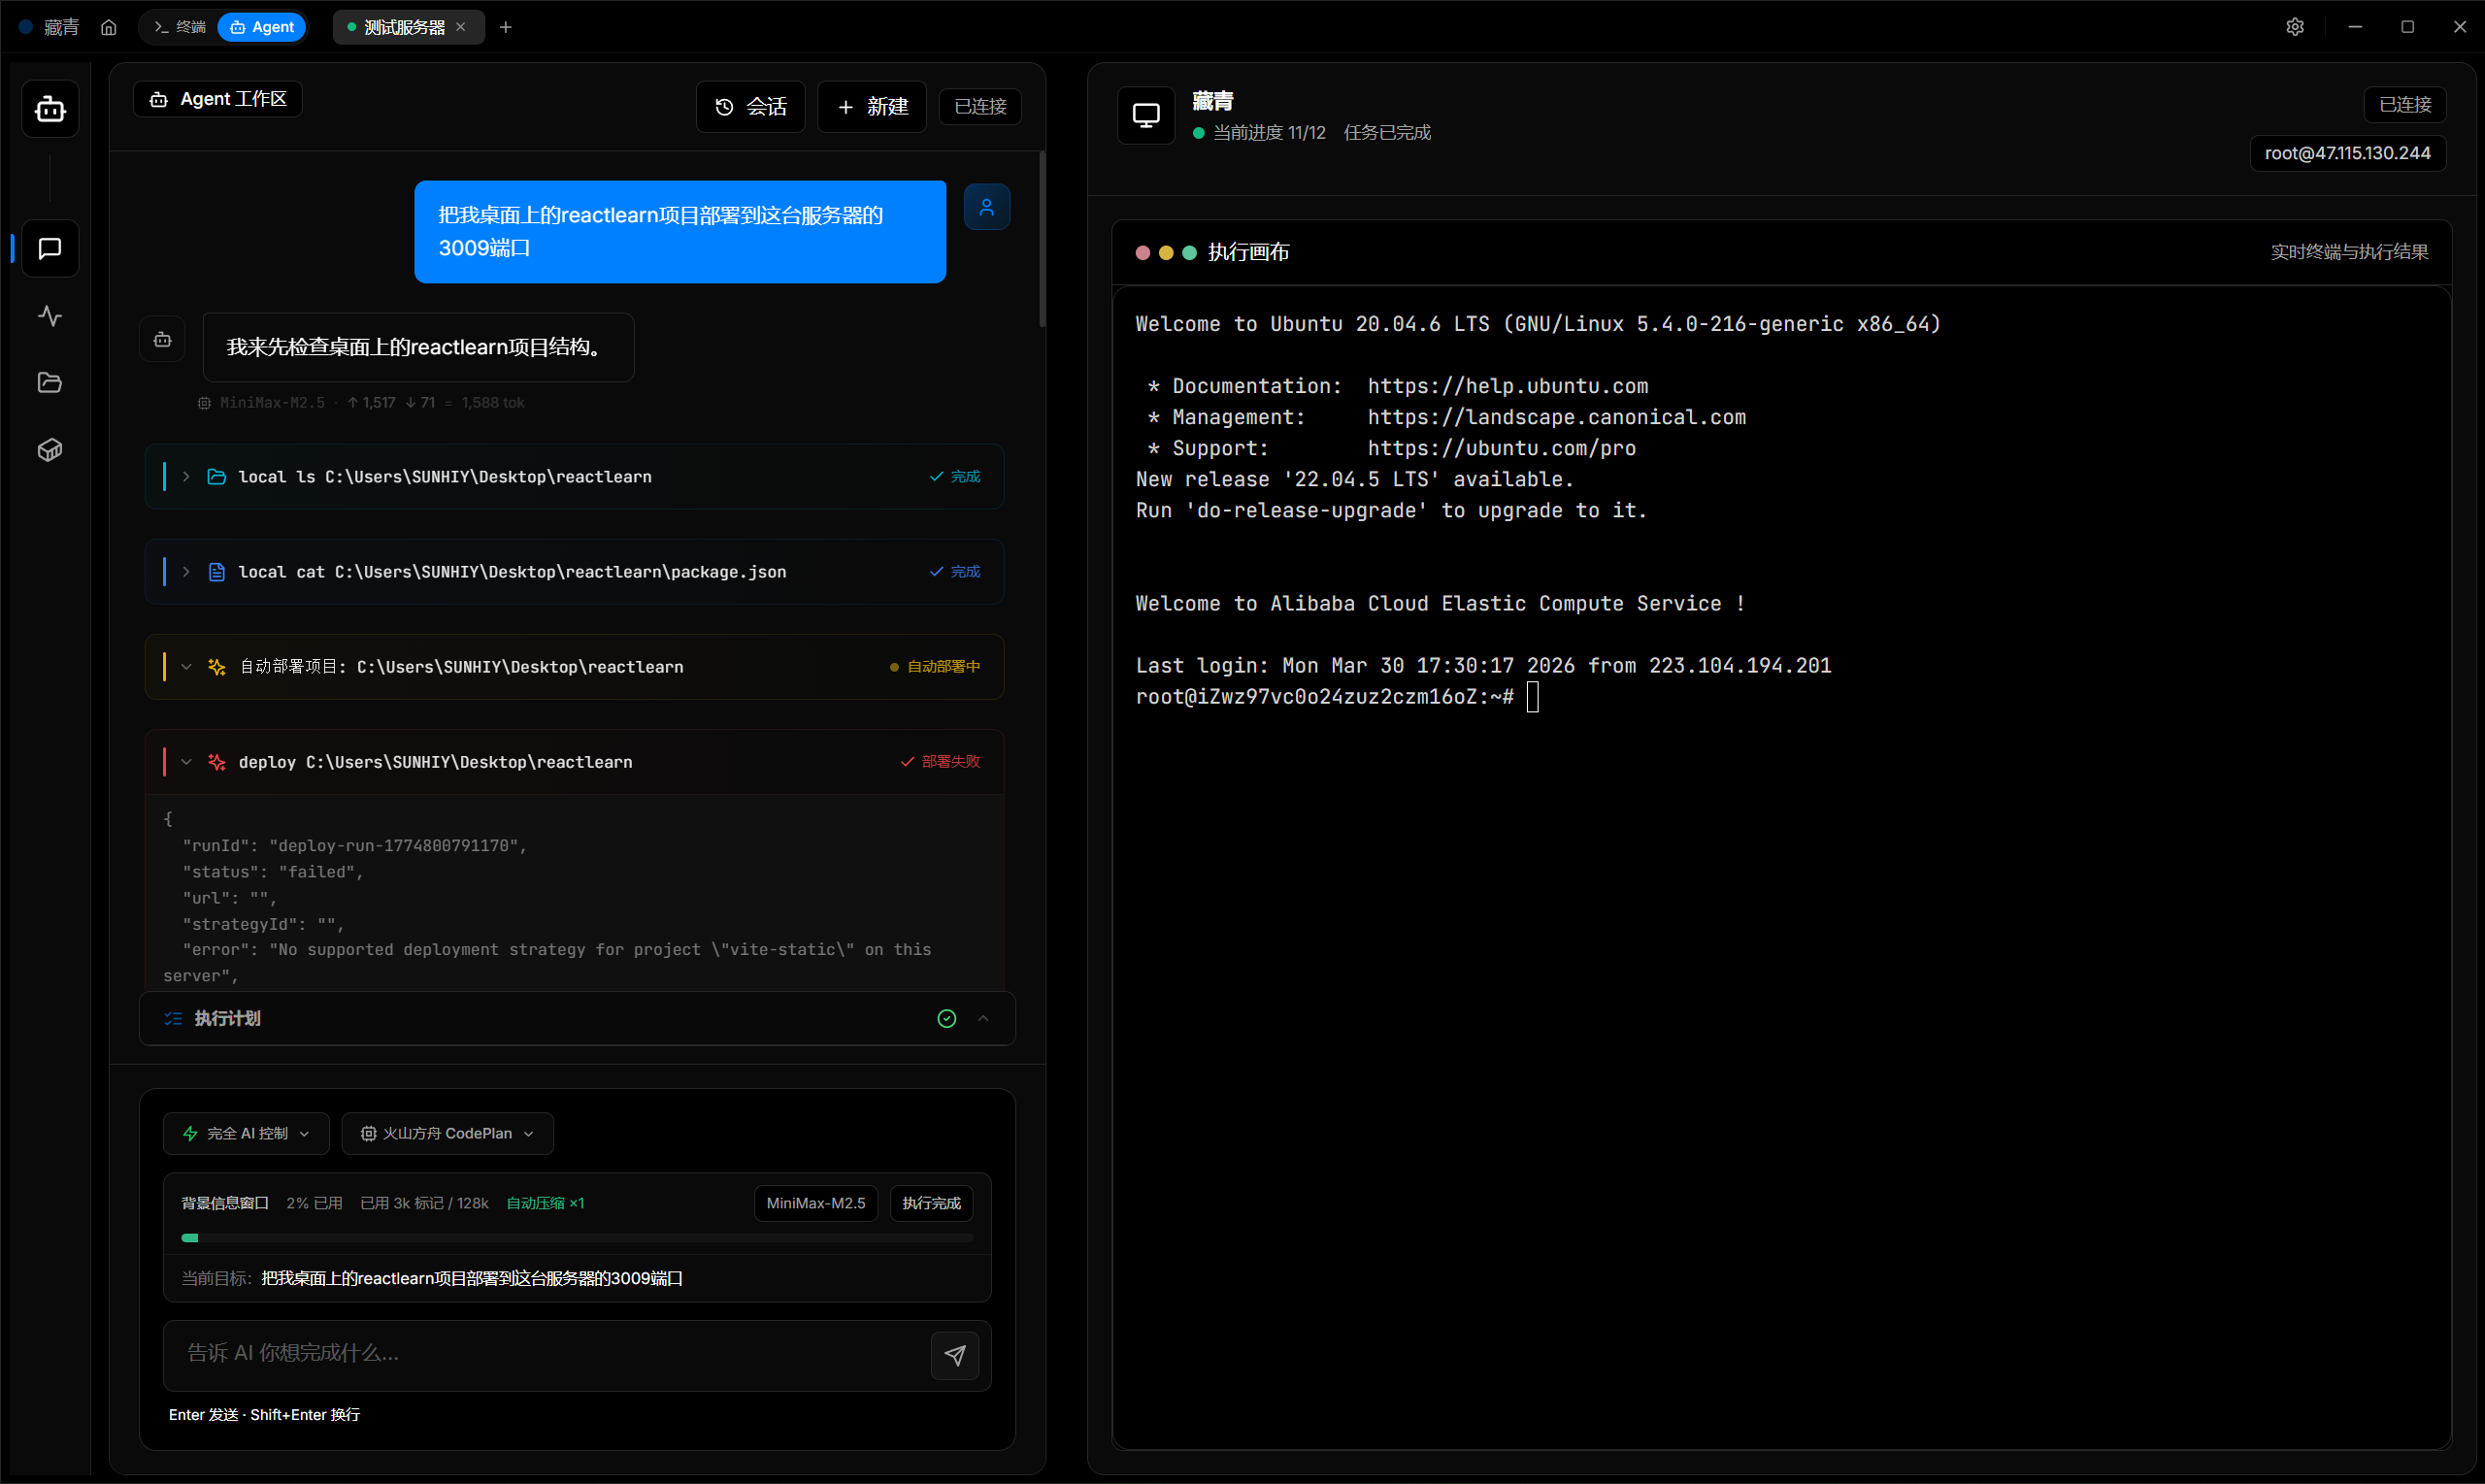Image resolution: width=2485 pixels, height=1484 pixels.
Task: Collapse the 自动部署项目 task entry
Action: pos(186,666)
